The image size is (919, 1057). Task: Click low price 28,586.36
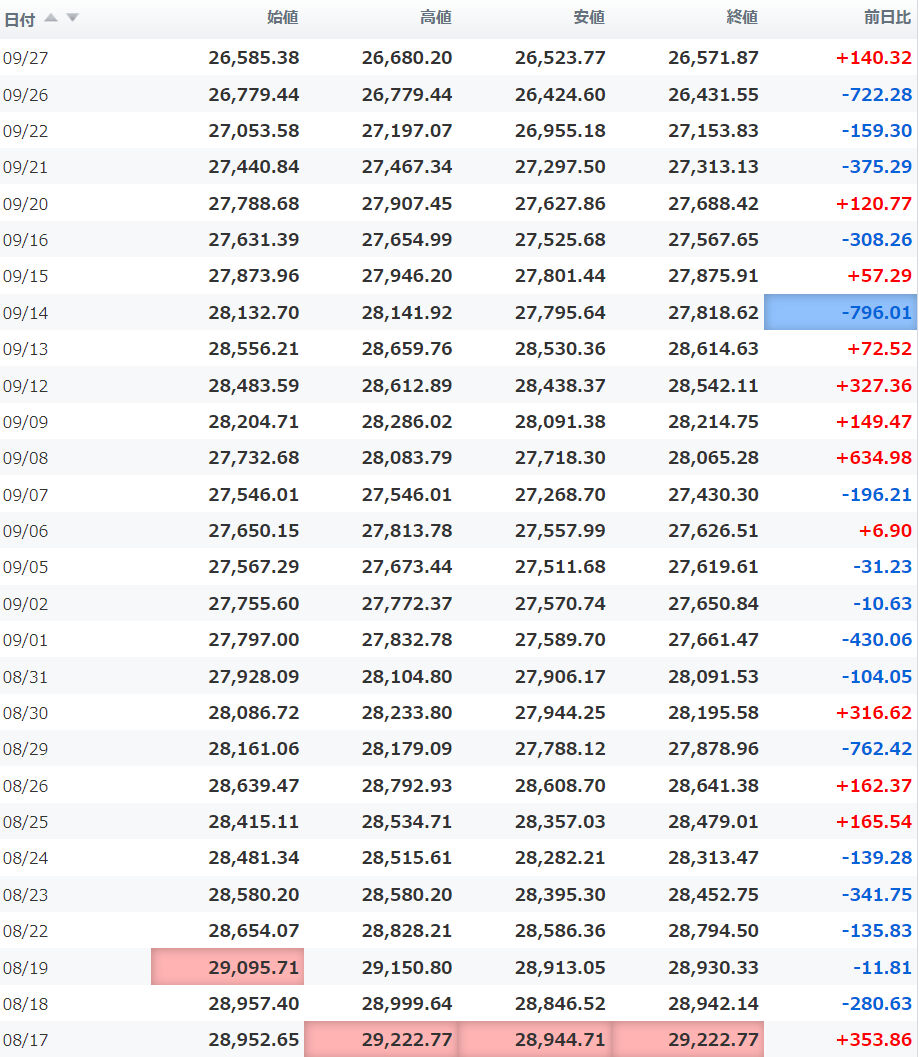[560, 931]
